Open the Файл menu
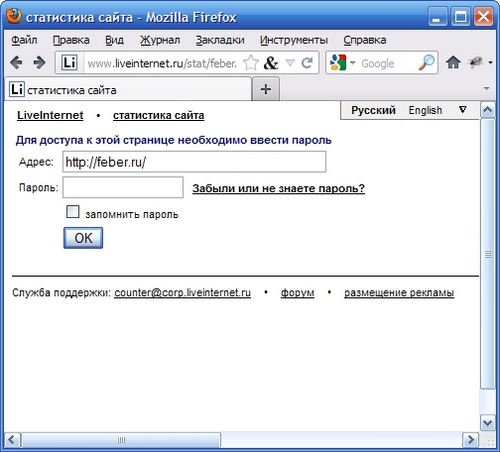This screenshot has height=452, width=500. pos(24,40)
